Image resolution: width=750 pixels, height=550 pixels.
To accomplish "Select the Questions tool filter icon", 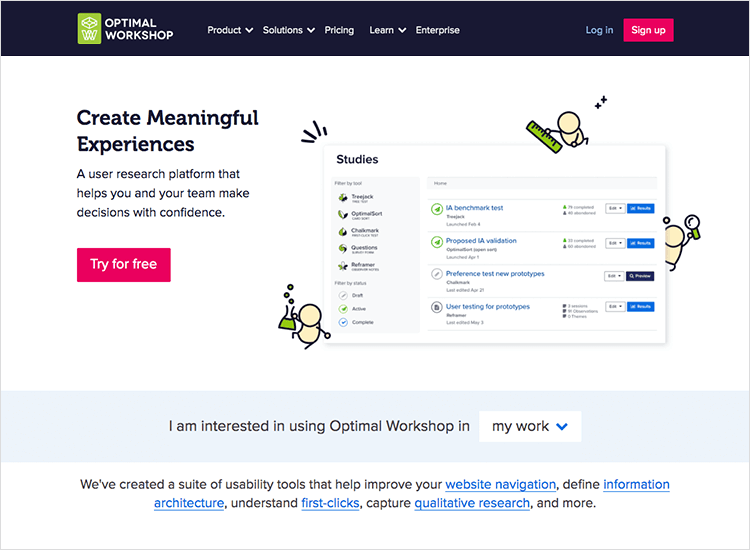I will click(x=343, y=249).
